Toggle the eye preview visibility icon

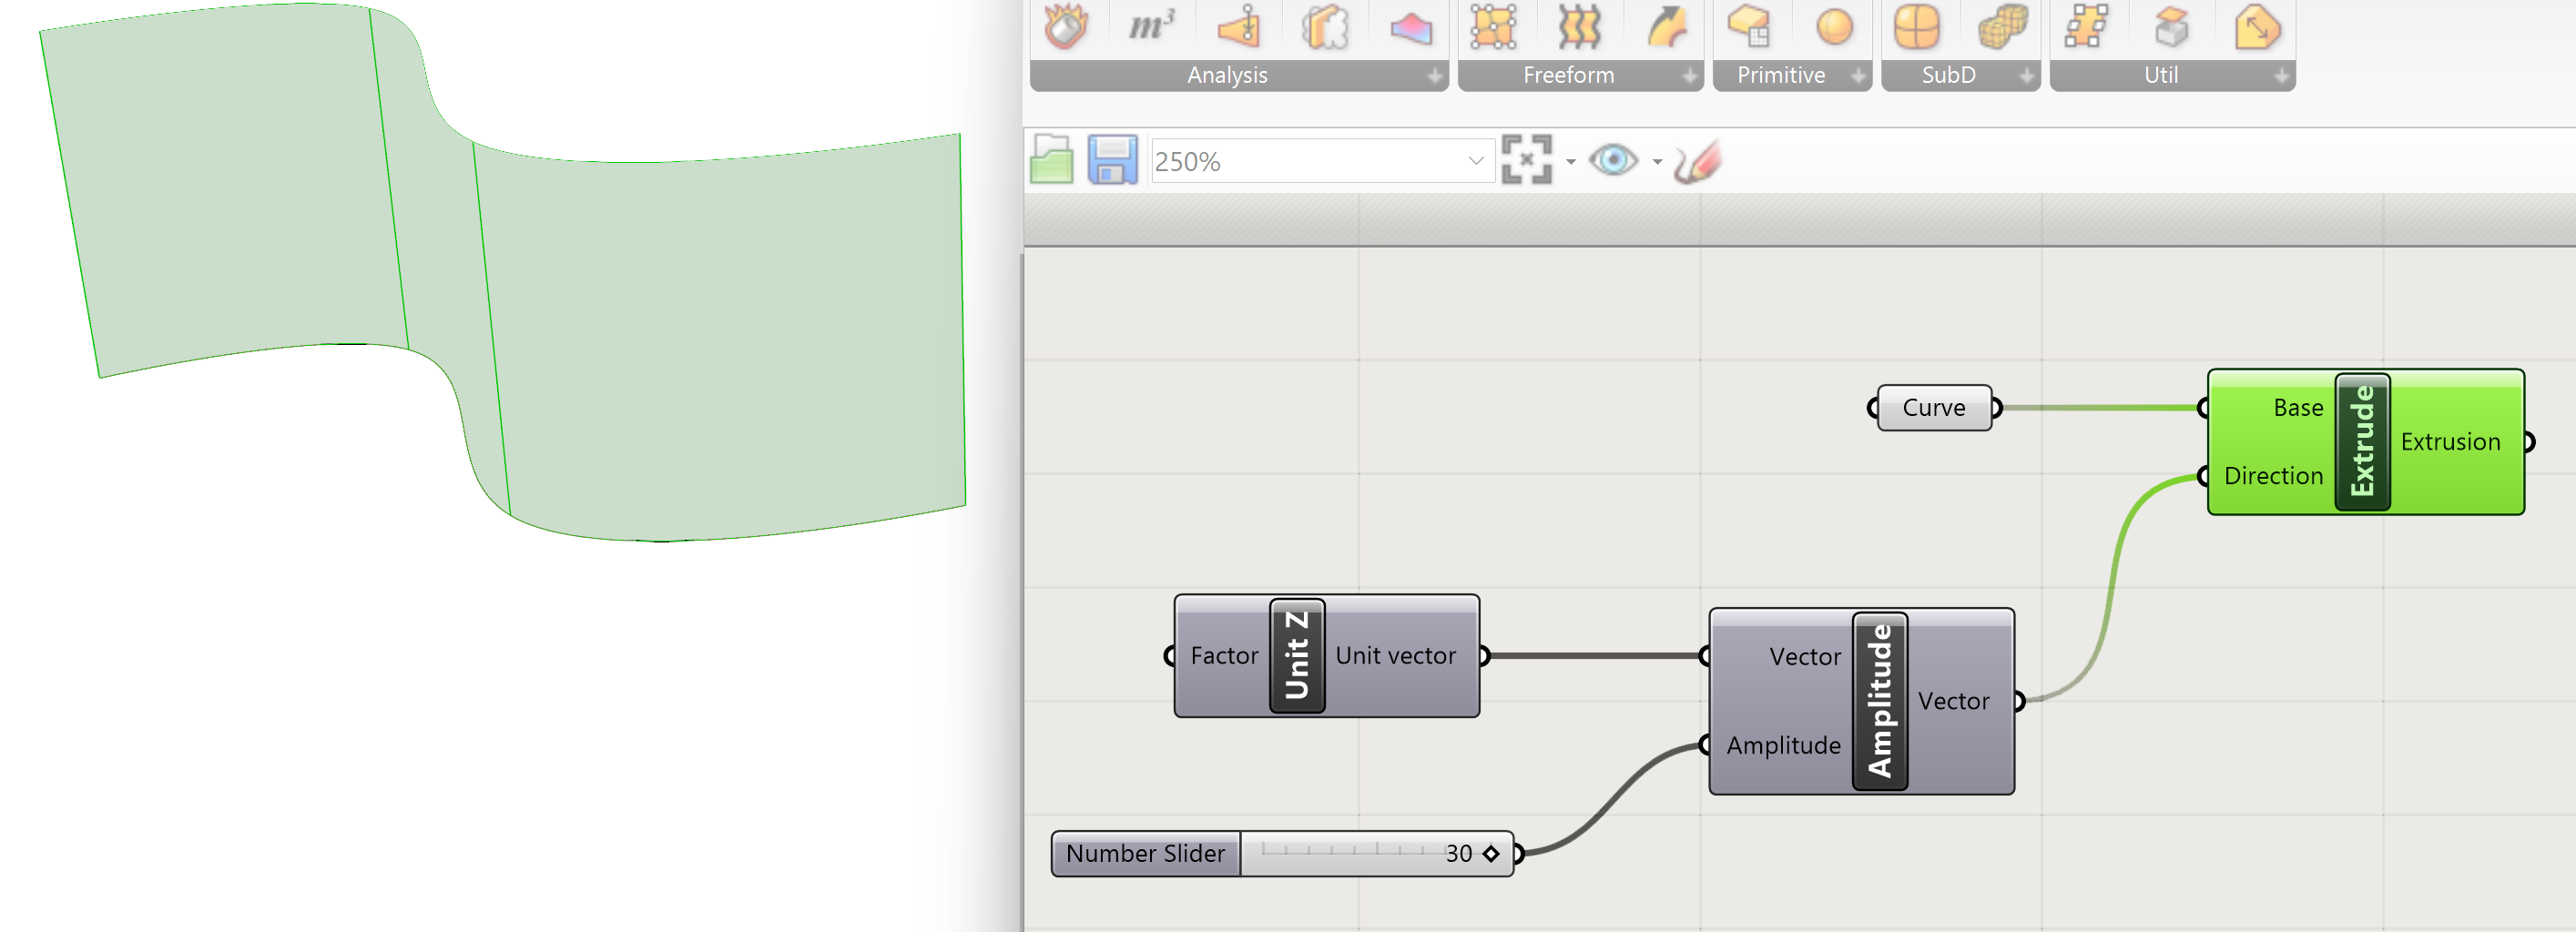point(1612,160)
